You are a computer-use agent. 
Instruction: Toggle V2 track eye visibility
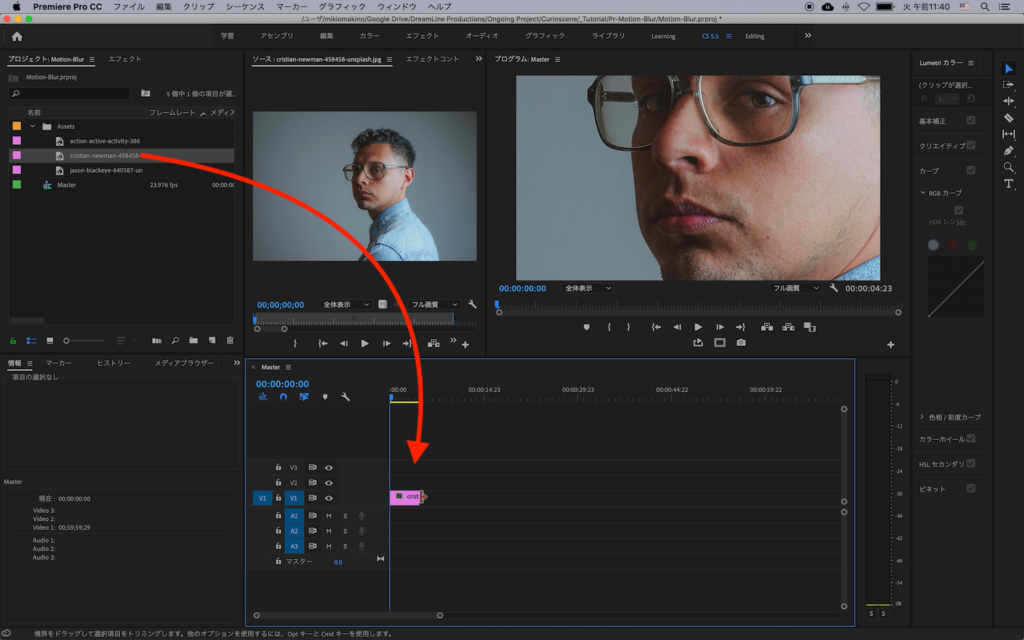(328, 482)
